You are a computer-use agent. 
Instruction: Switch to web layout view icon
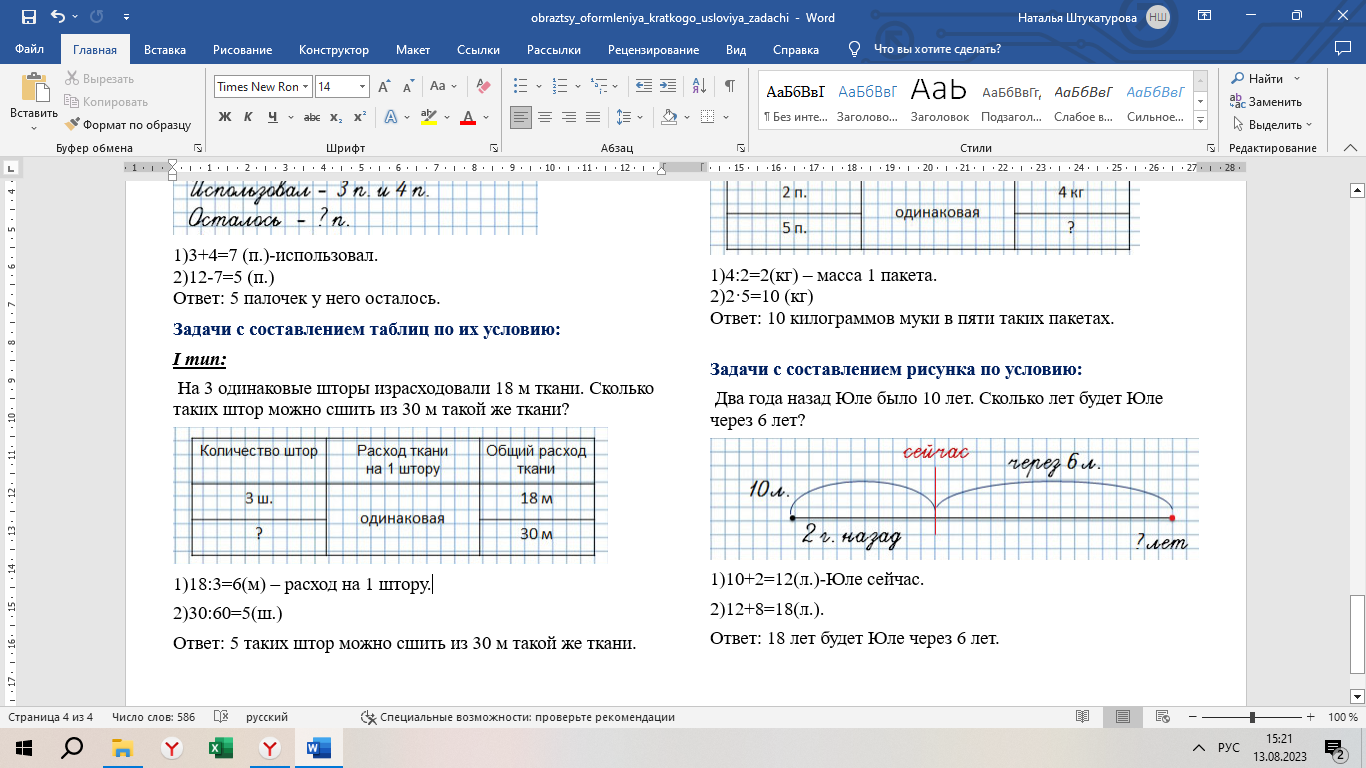(1164, 717)
